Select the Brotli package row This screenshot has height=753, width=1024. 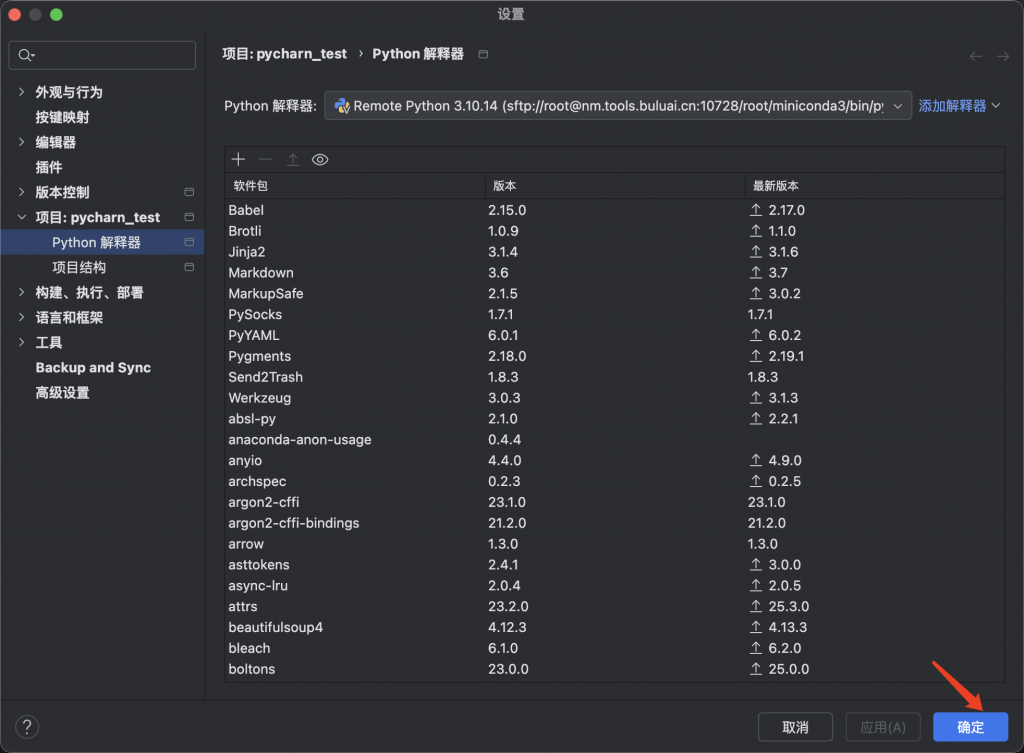[x=614, y=231]
